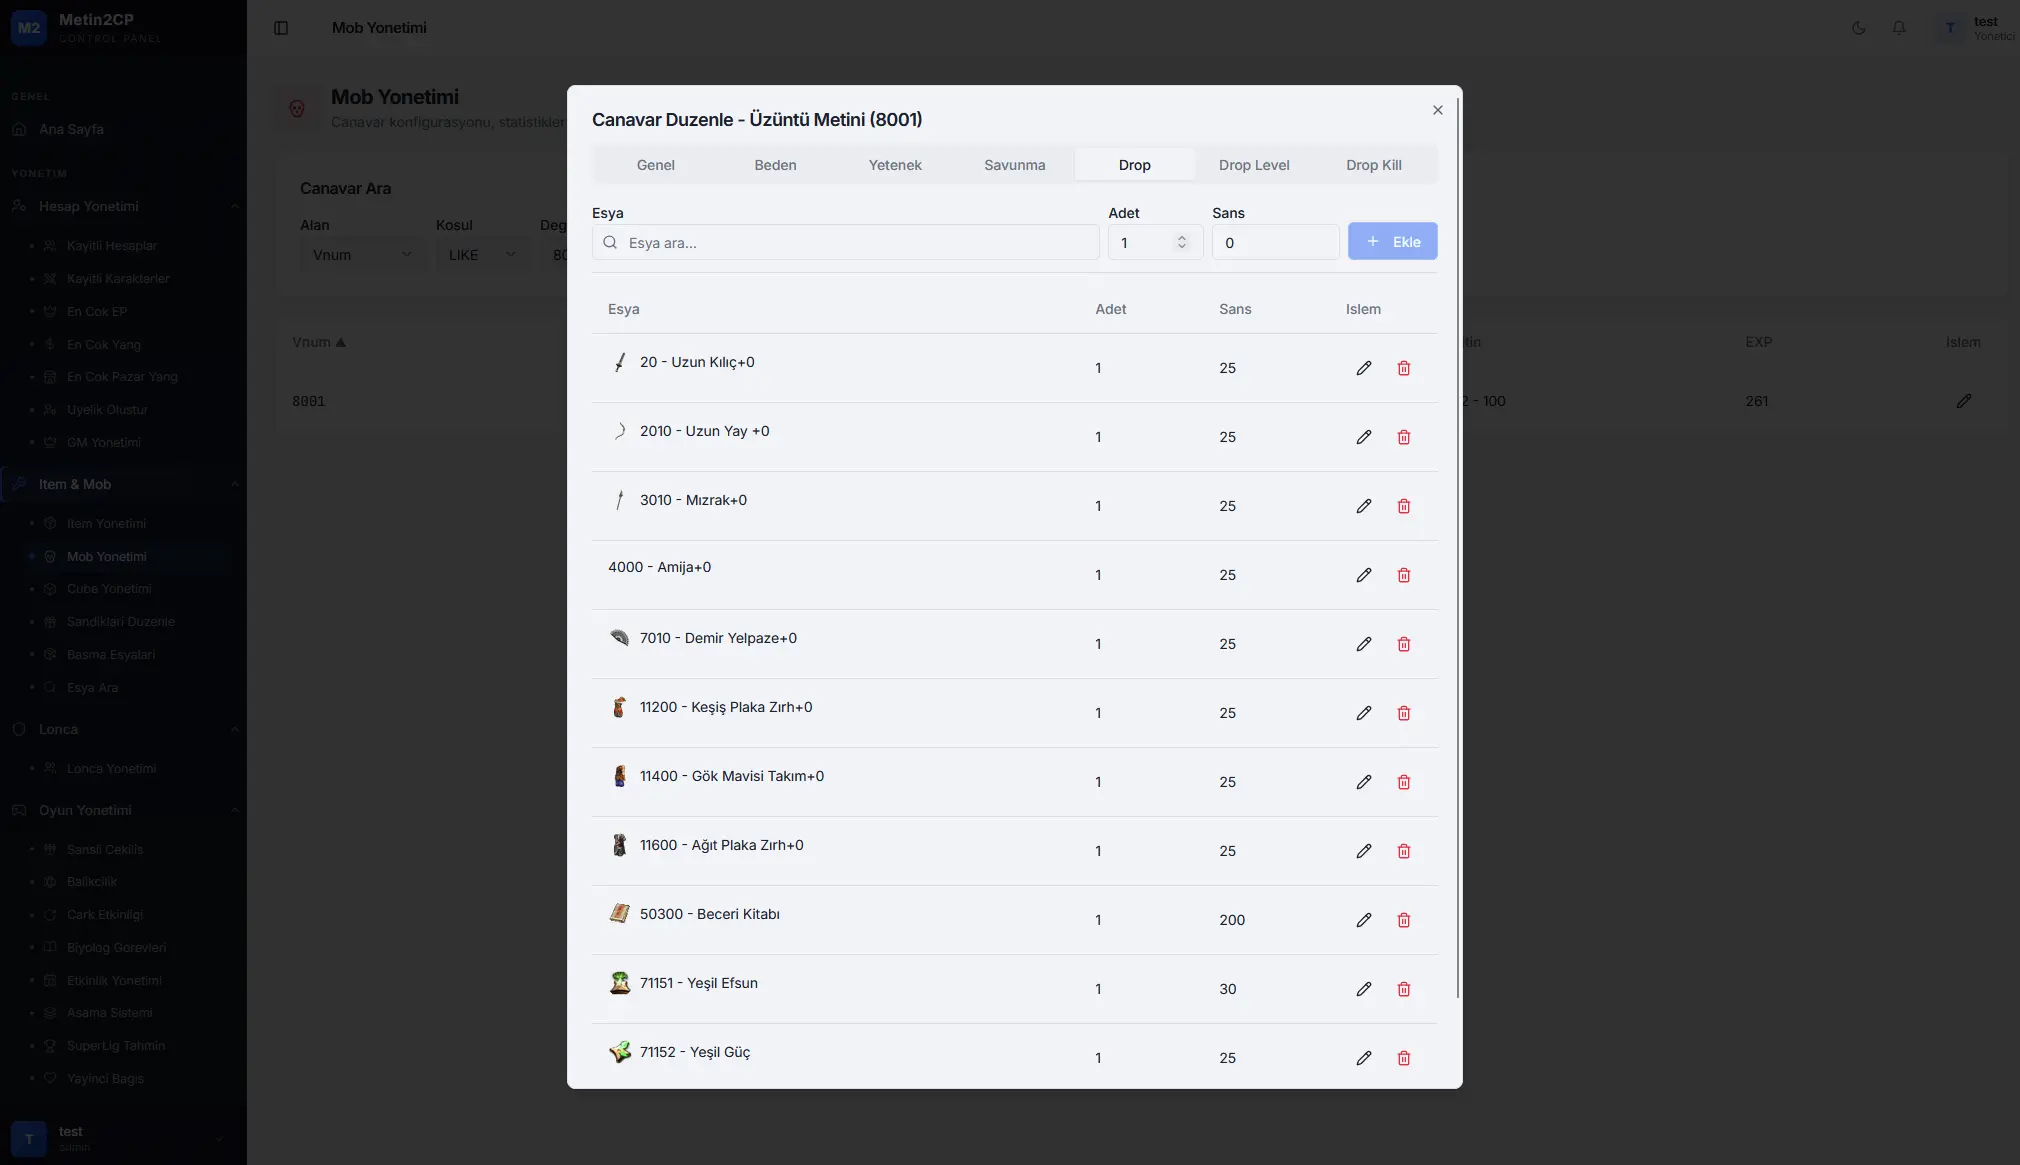The height and width of the screenshot is (1165, 2020).
Task: Collapse the Item & Mob section
Action: [124, 484]
